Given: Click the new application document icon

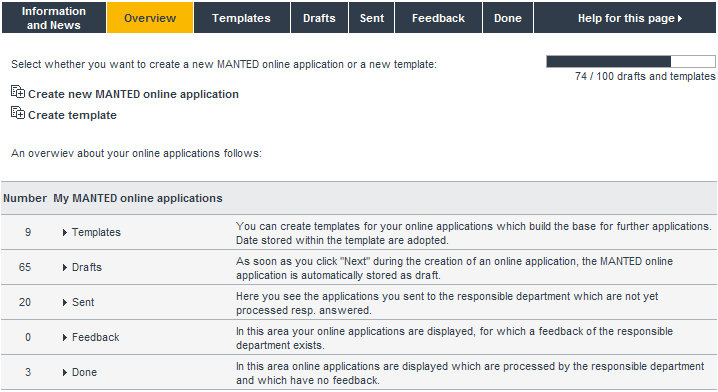Looking at the screenshot, I should pos(18,92).
